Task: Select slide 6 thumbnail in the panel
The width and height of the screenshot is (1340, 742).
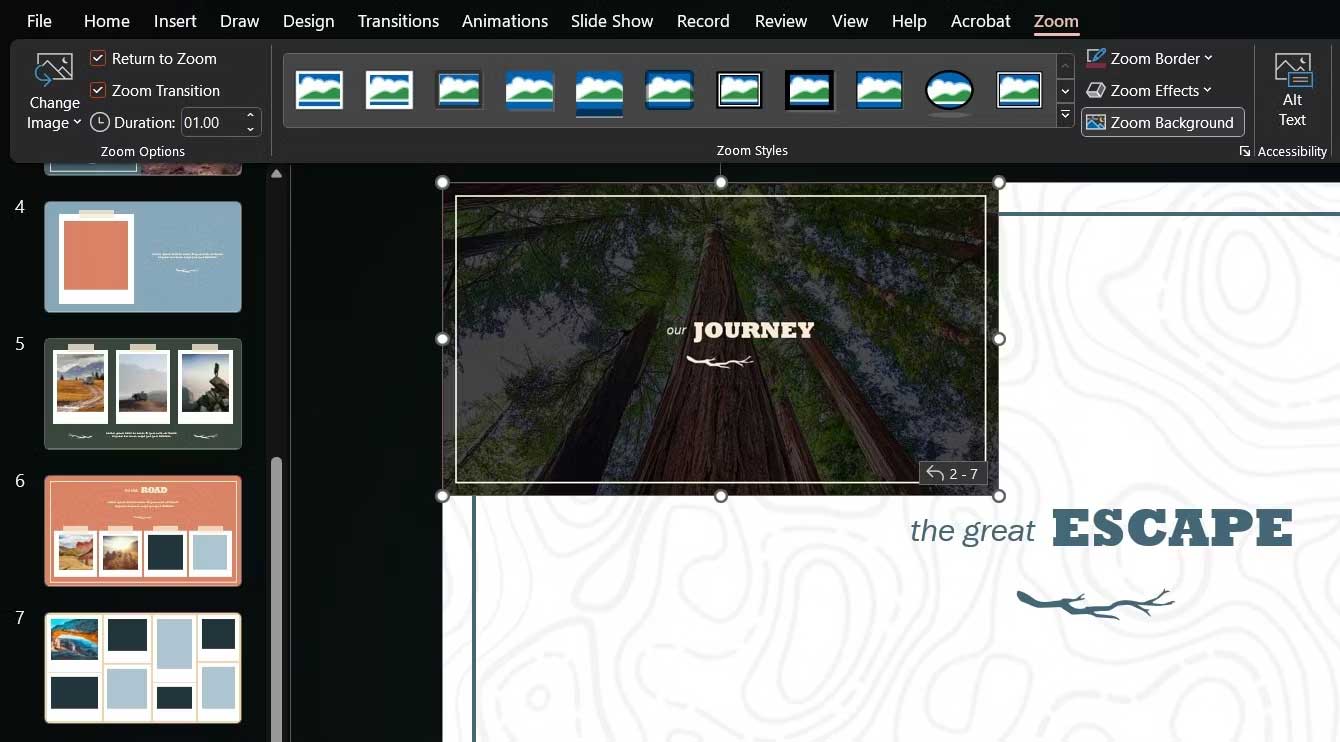Action: (142, 530)
